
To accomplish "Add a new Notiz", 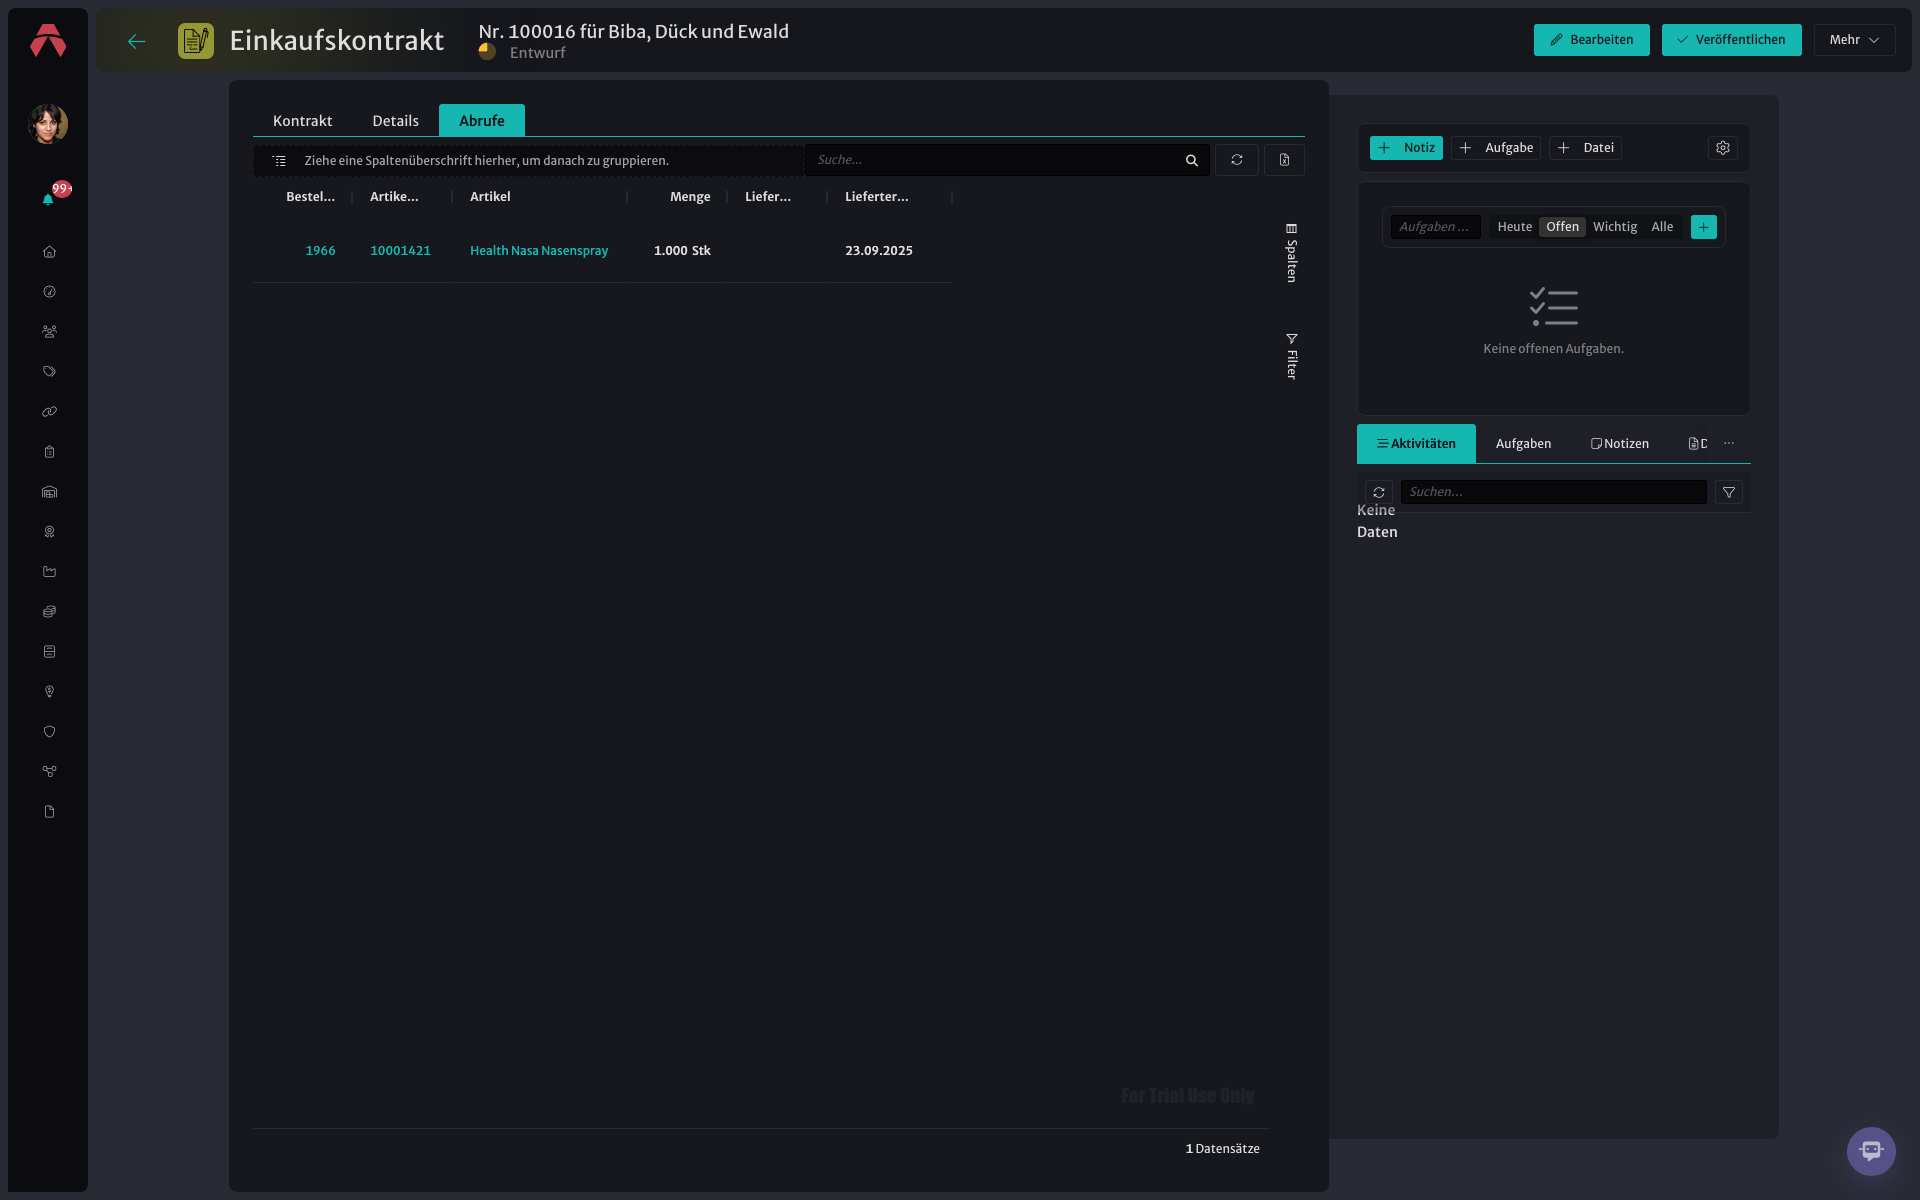I will [1406, 148].
